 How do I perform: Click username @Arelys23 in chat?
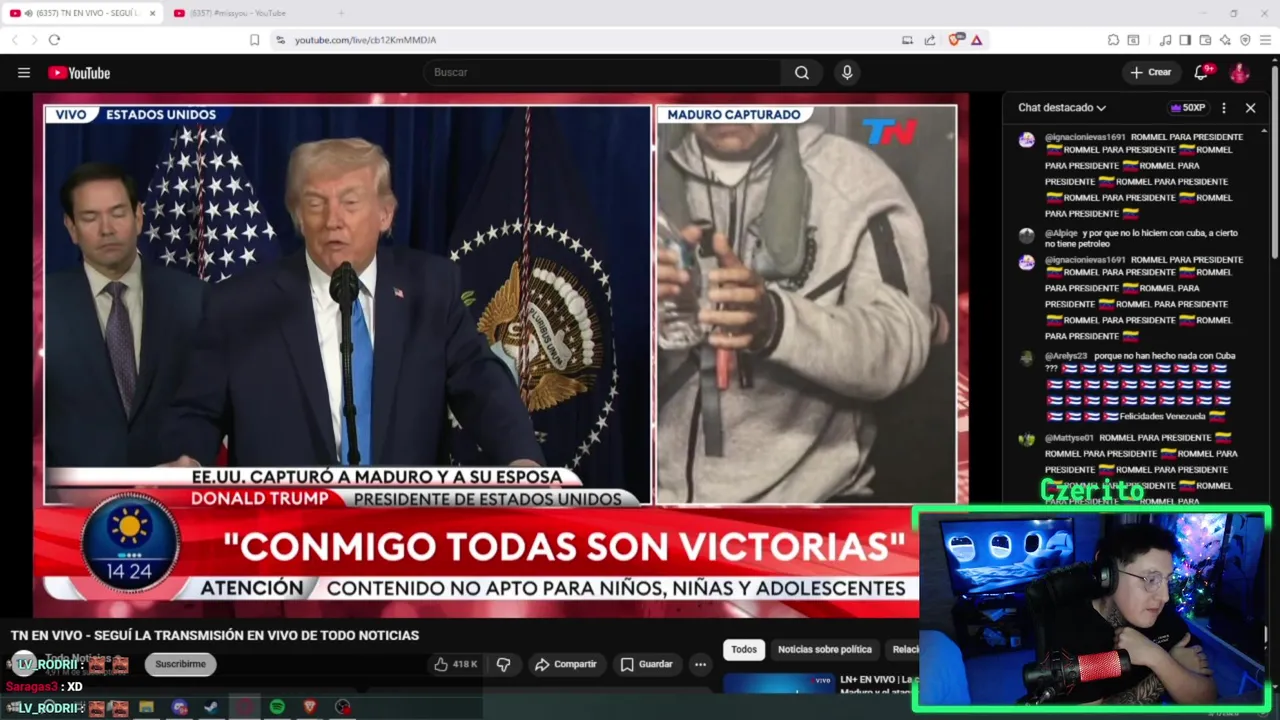click(x=1066, y=356)
